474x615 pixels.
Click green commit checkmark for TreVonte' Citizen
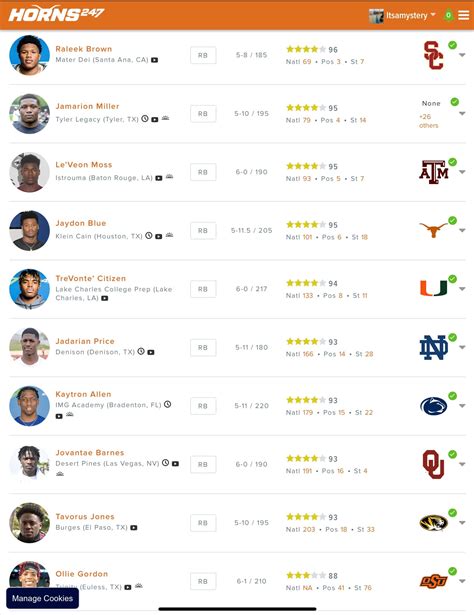(452, 279)
